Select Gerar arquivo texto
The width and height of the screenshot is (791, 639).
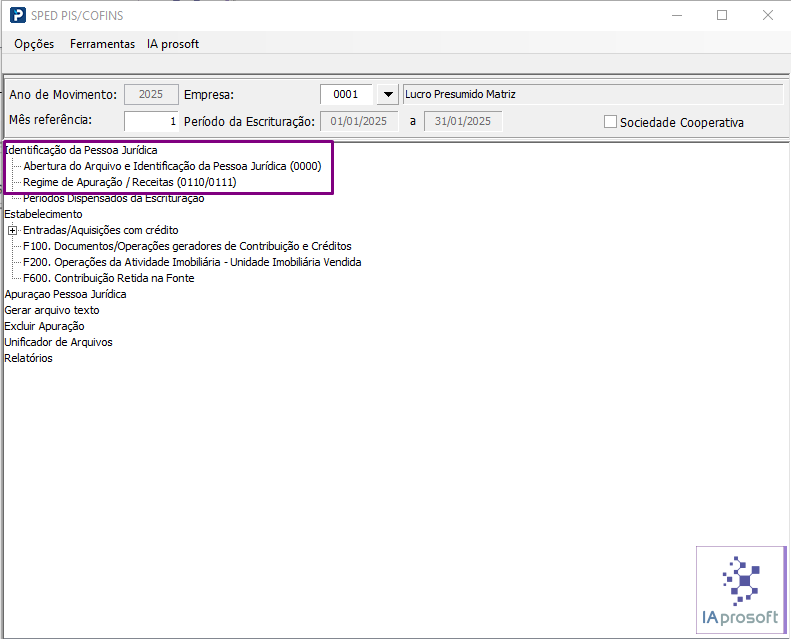(52, 310)
